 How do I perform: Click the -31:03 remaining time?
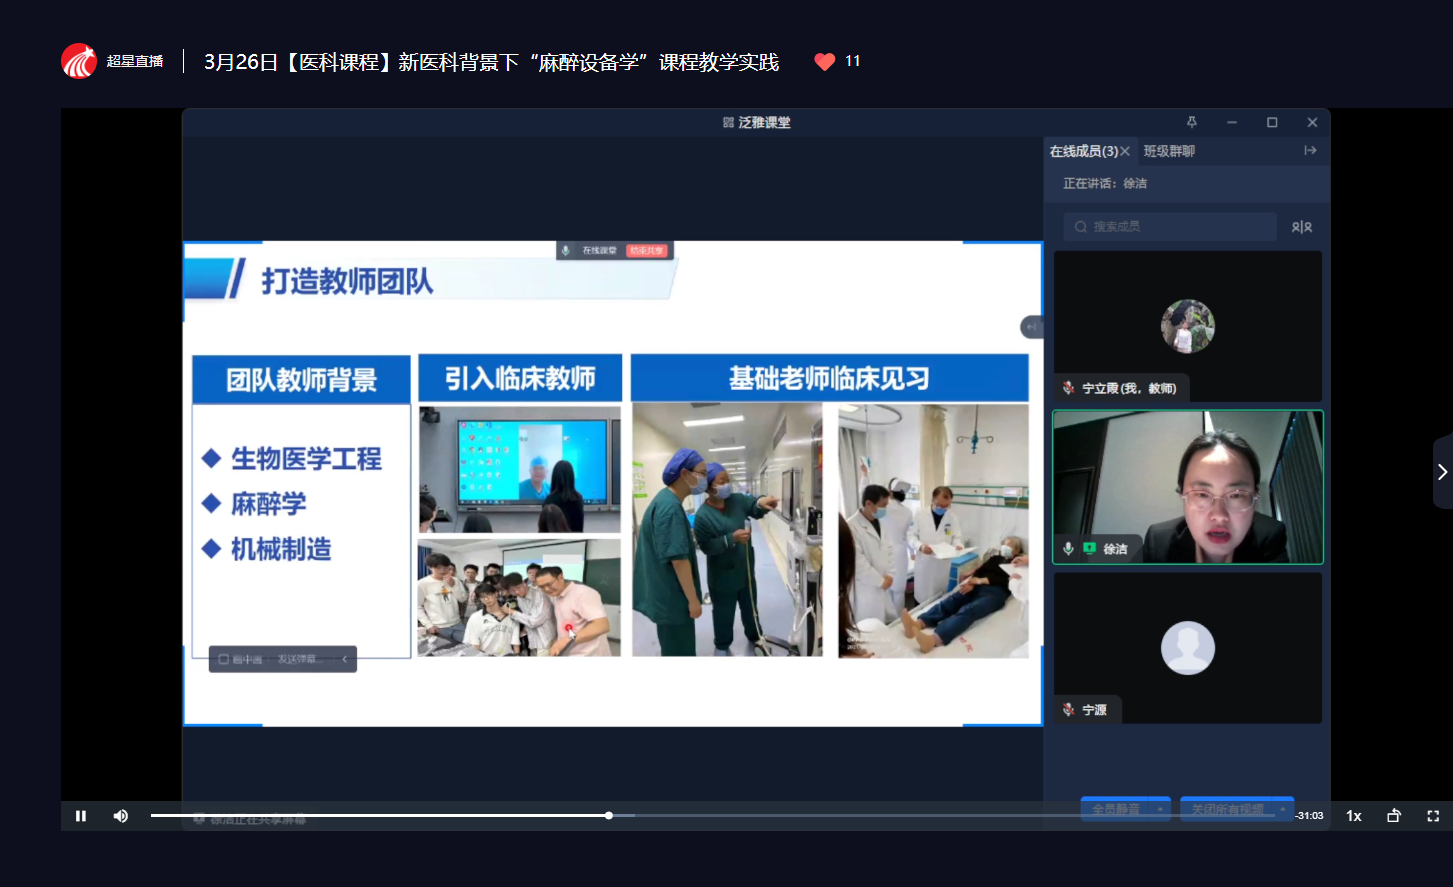tap(1309, 816)
